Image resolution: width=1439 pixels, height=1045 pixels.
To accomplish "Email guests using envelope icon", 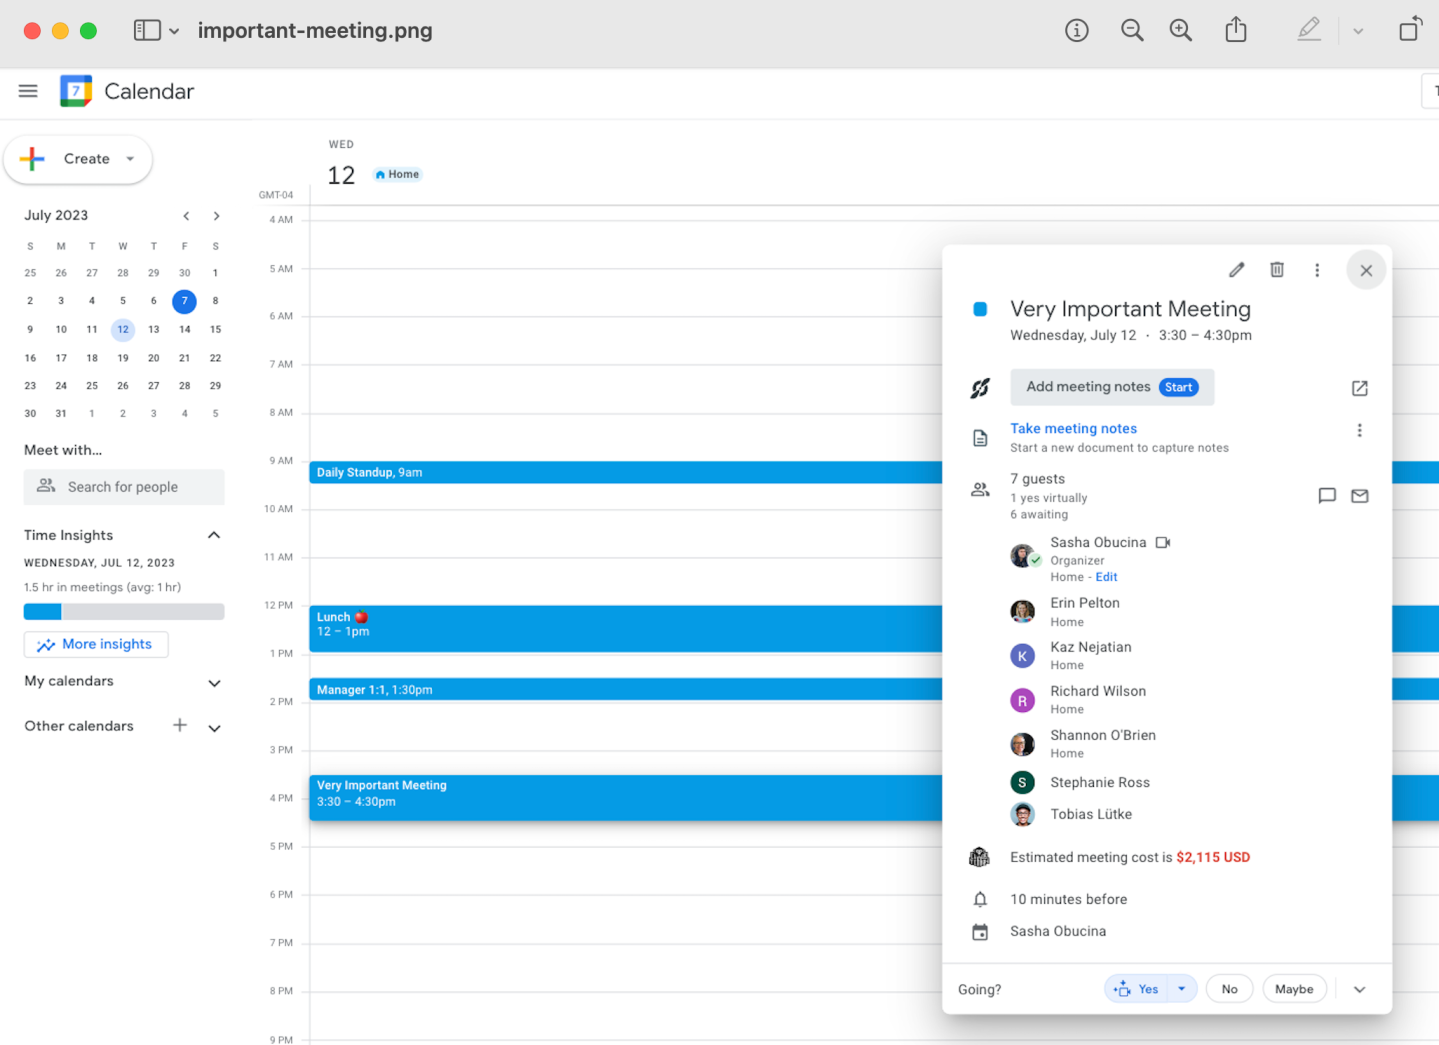I will 1359,496.
